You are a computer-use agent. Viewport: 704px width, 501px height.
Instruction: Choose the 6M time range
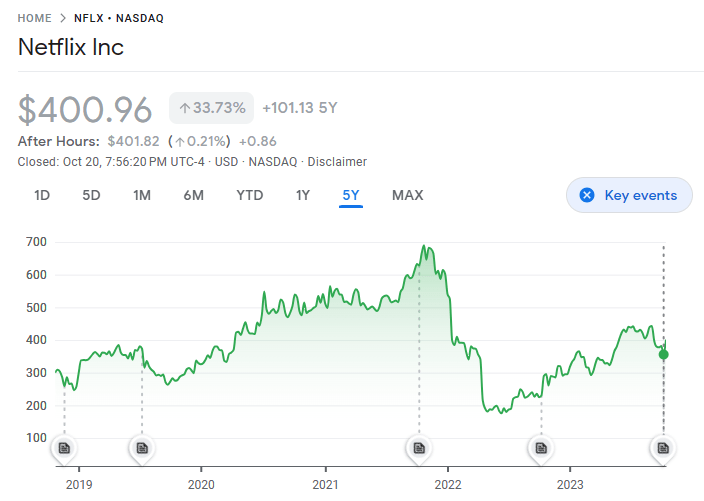click(x=193, y=195)
